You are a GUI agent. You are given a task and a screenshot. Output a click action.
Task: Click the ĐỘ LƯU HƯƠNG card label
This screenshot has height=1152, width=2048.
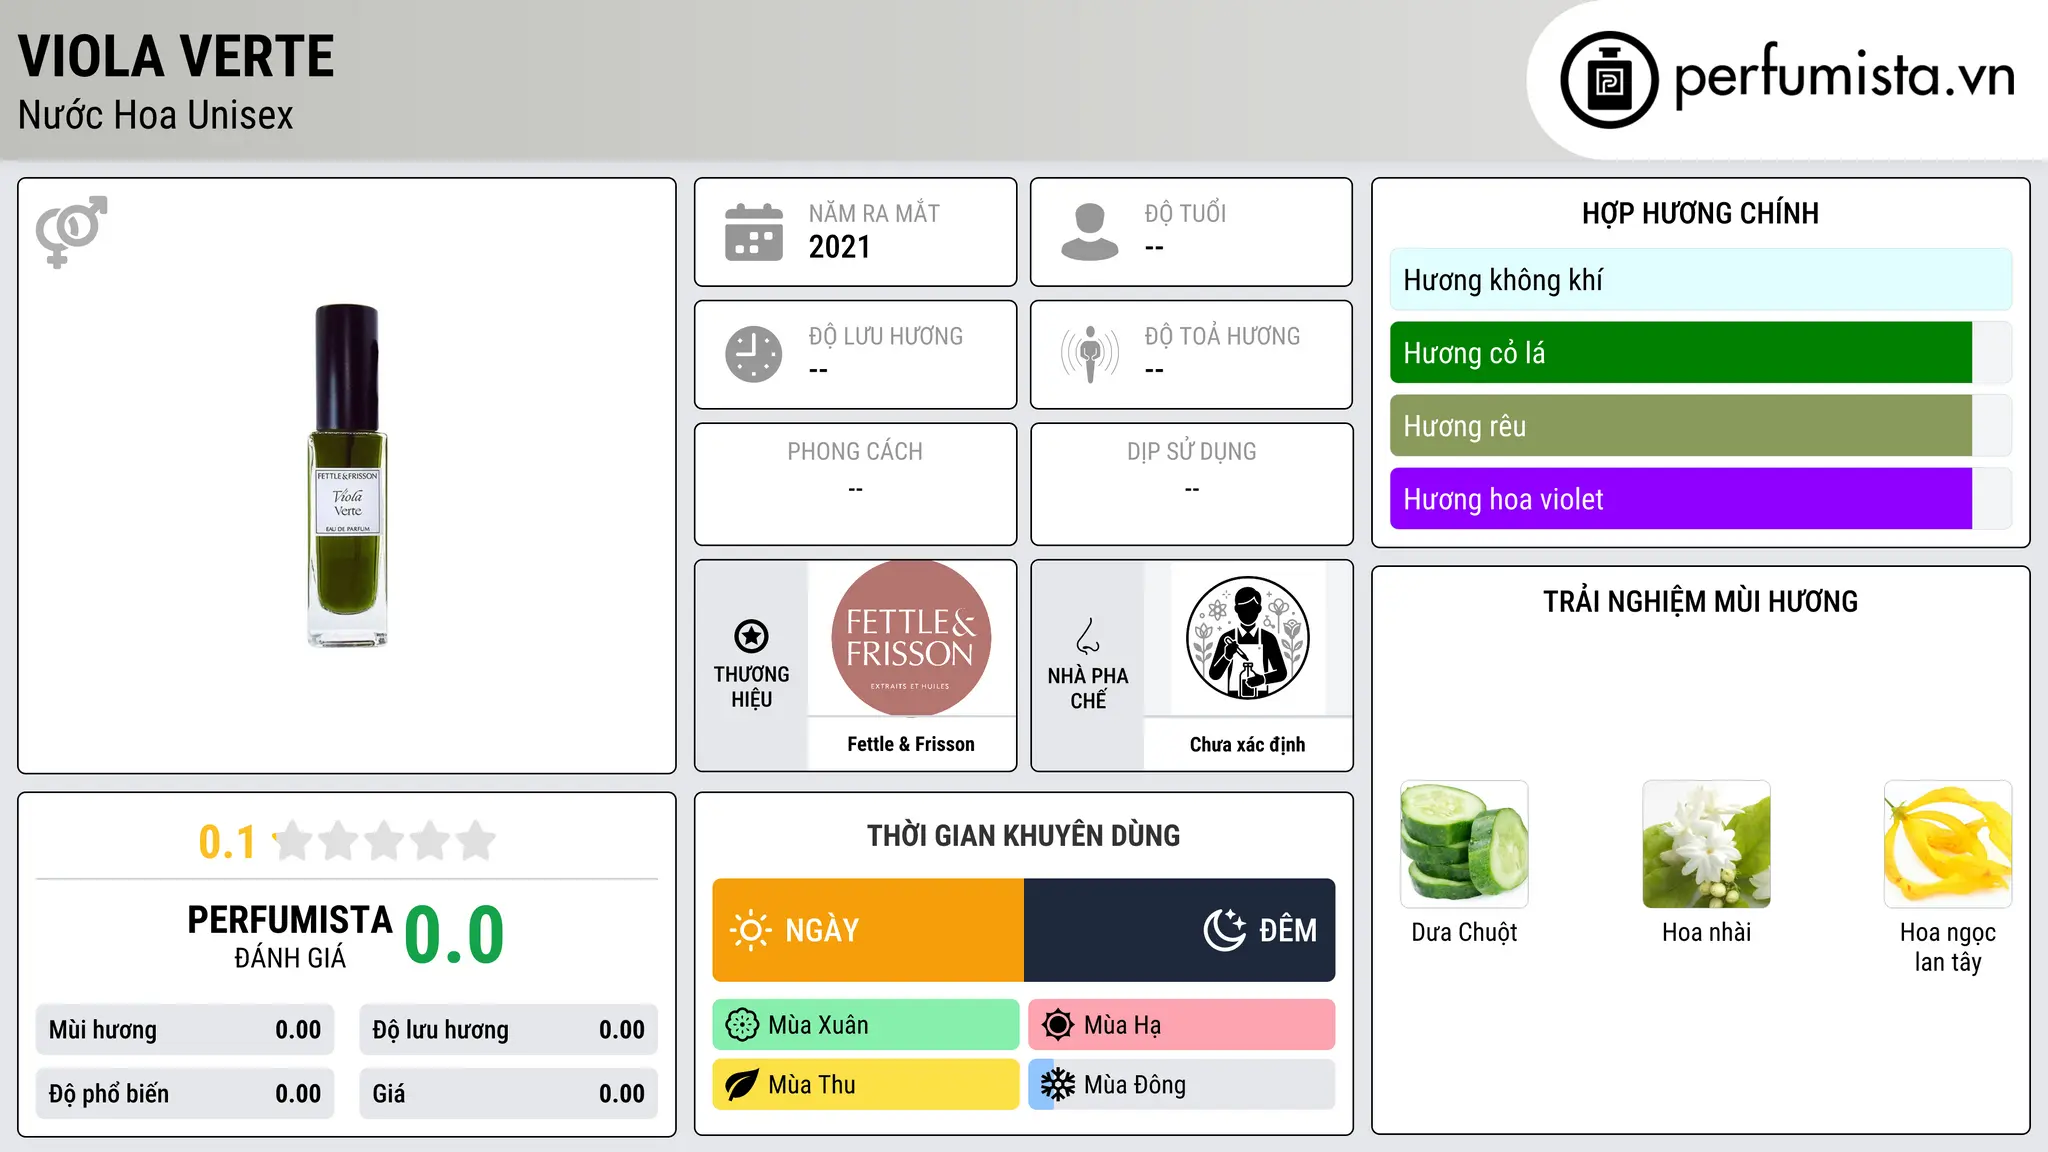pos(886,336)
